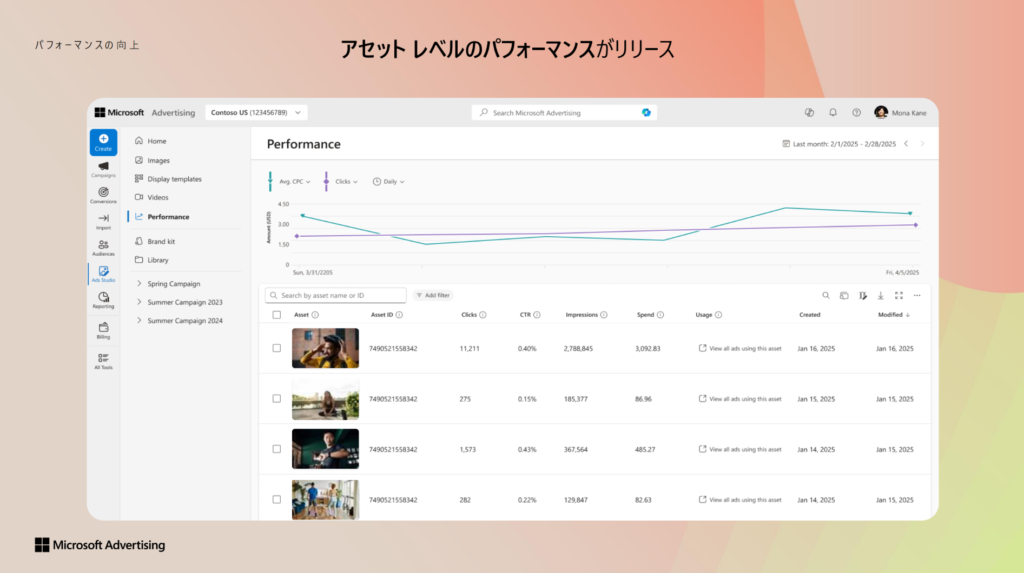Open the Import section icon
This screenshot has height=573, width=1024.
(x=103, y=221)
